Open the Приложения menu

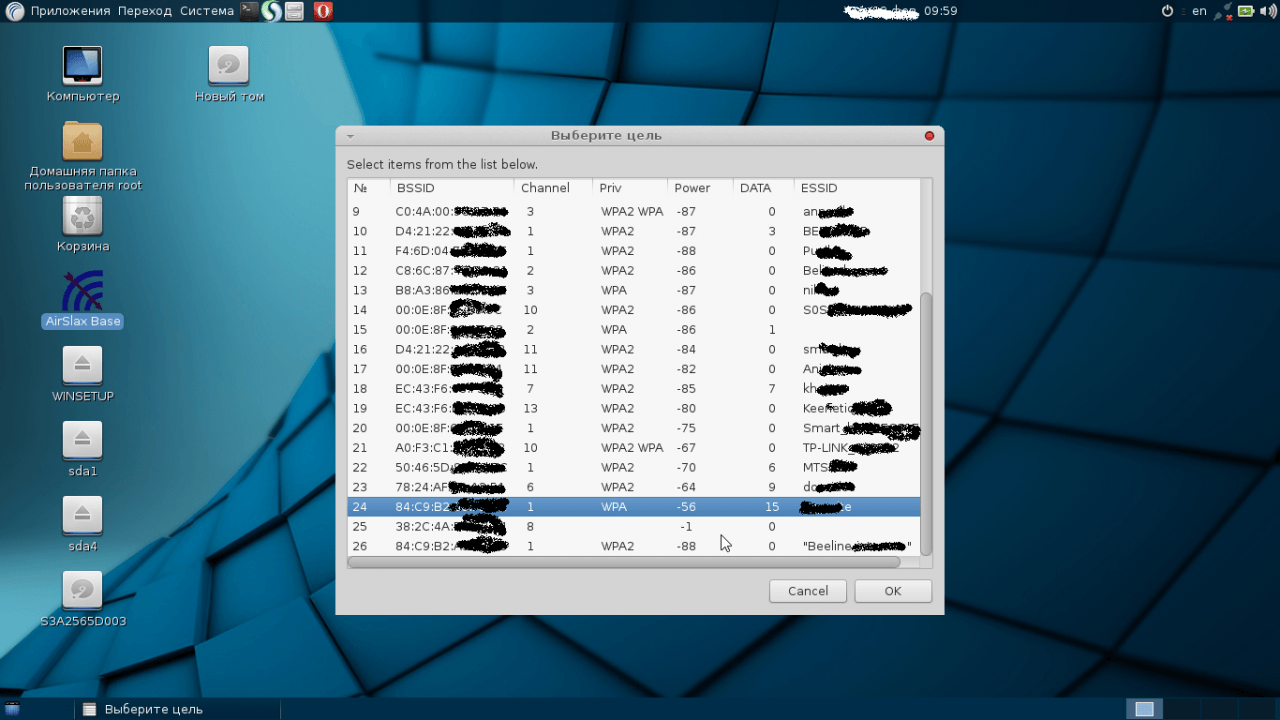tap(70, 11)
